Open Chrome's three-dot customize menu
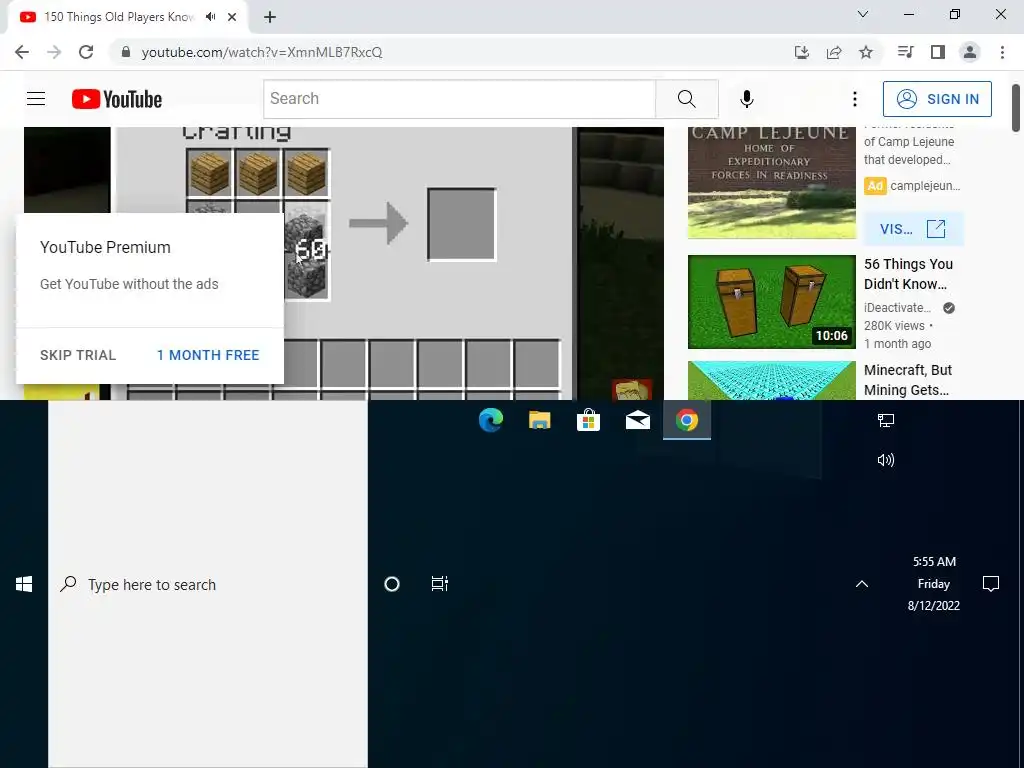Viewport: 1024px width, 768px height. click(x=1002, y=52)
